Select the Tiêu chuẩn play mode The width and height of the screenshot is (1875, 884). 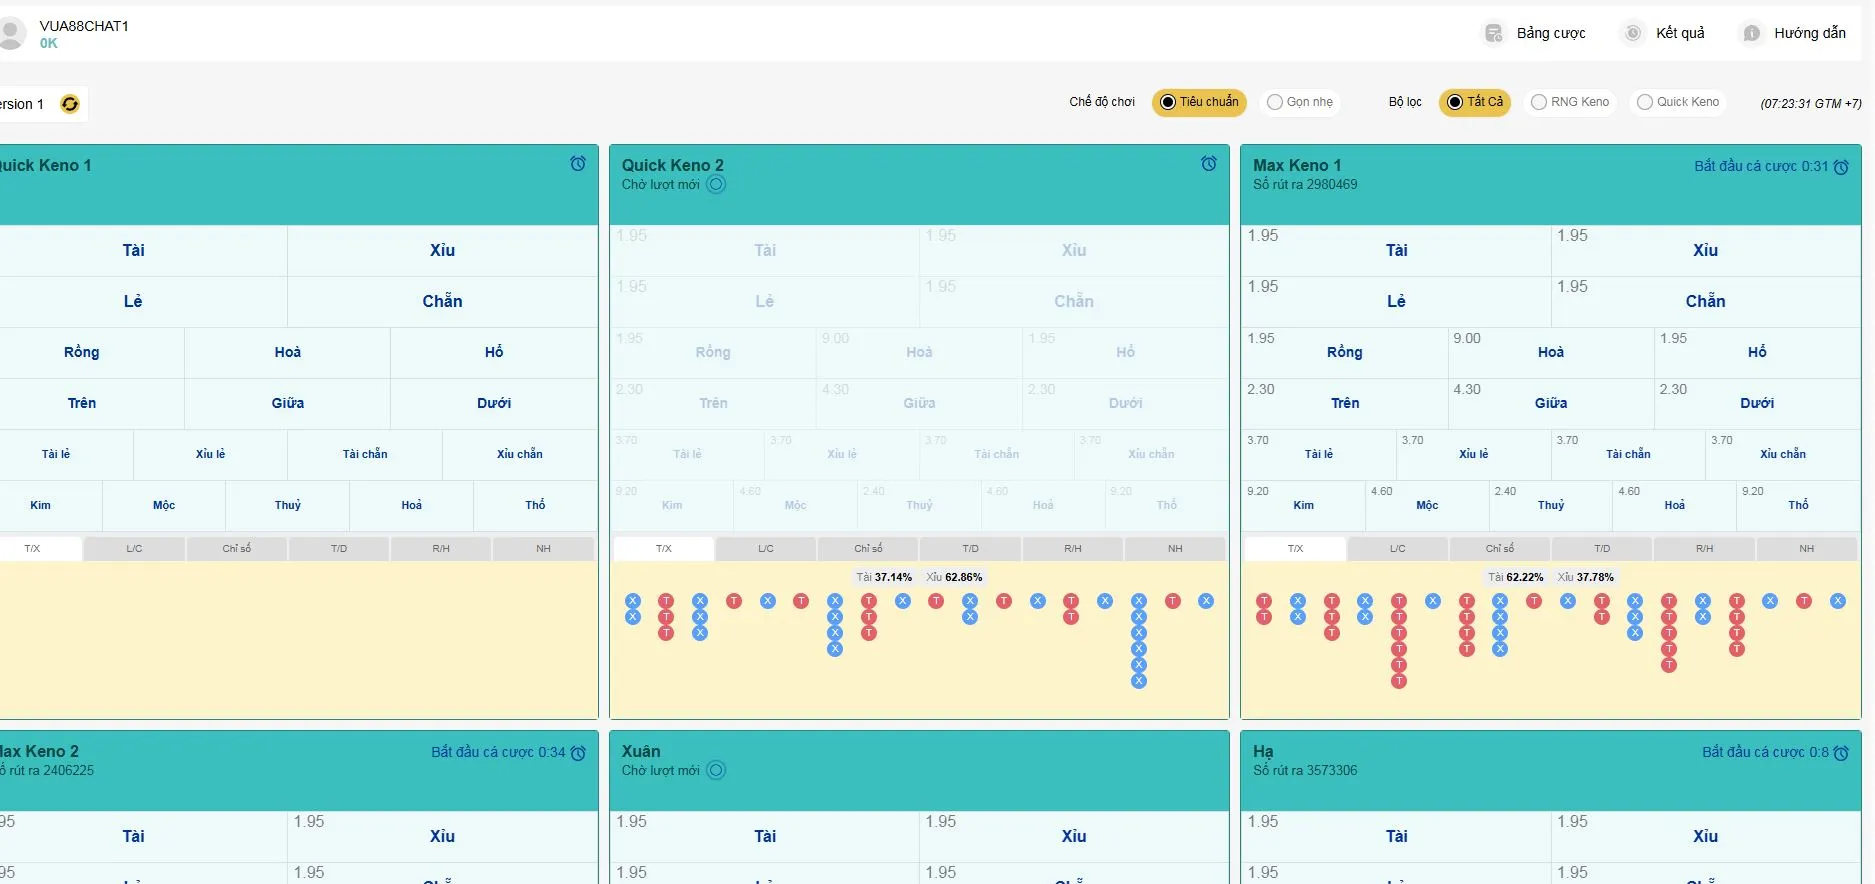[x=1198, y=102]
